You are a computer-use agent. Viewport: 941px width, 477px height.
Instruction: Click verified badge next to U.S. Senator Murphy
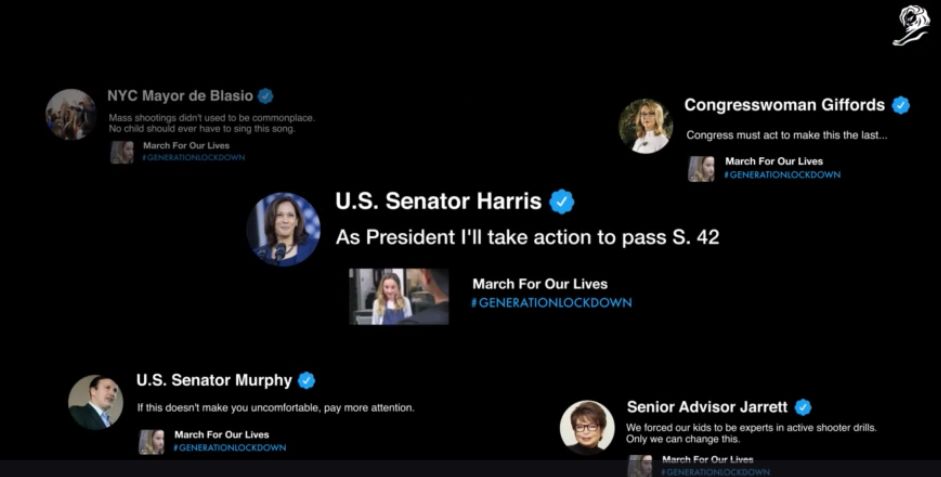pos(307,380)
